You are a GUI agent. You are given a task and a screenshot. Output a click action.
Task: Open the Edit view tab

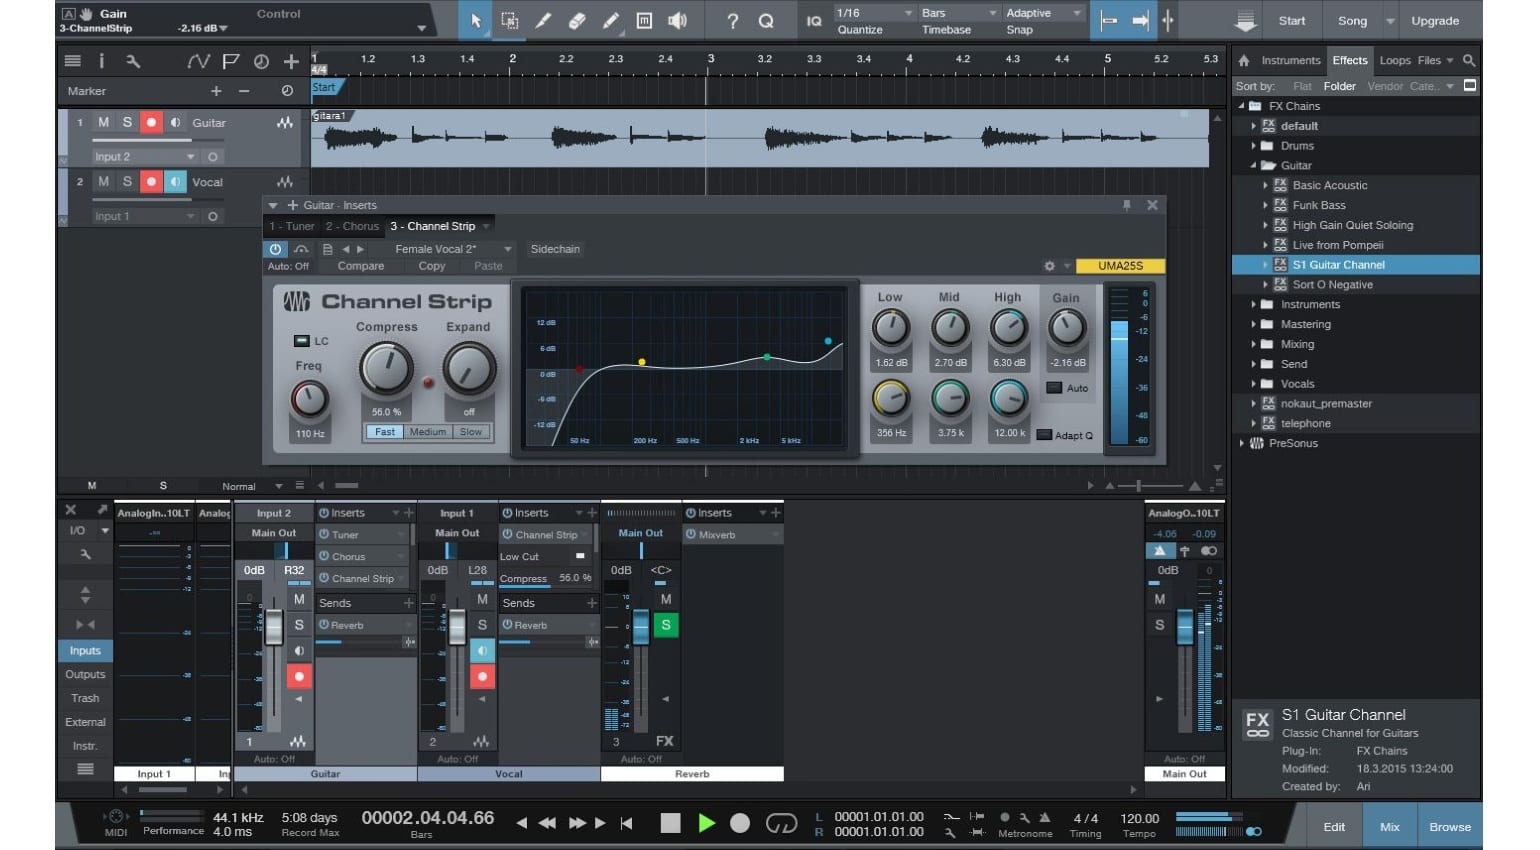(x=1334, y=827)
